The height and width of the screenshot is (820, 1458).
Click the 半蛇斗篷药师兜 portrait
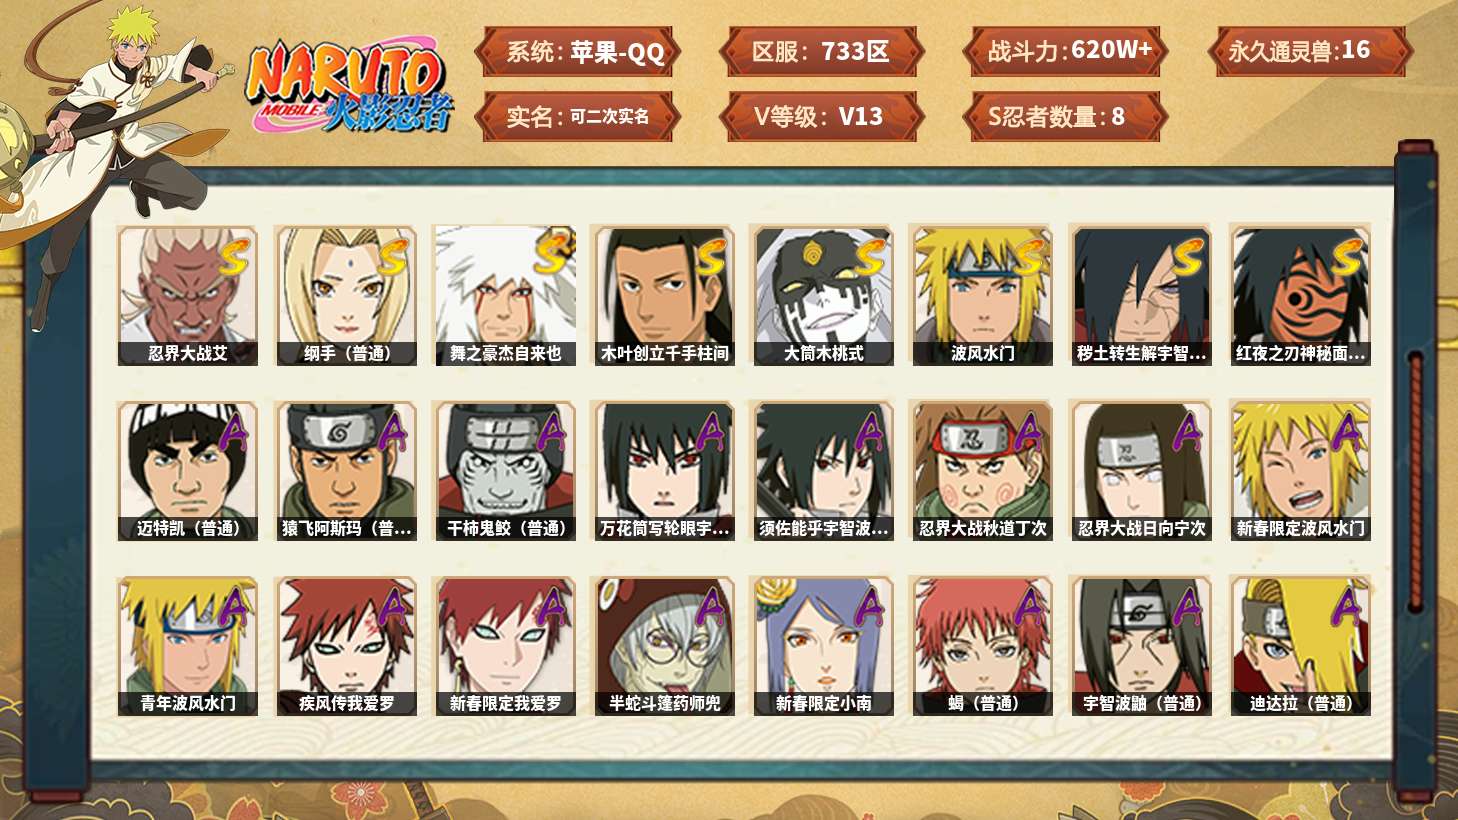click(664, 646)
